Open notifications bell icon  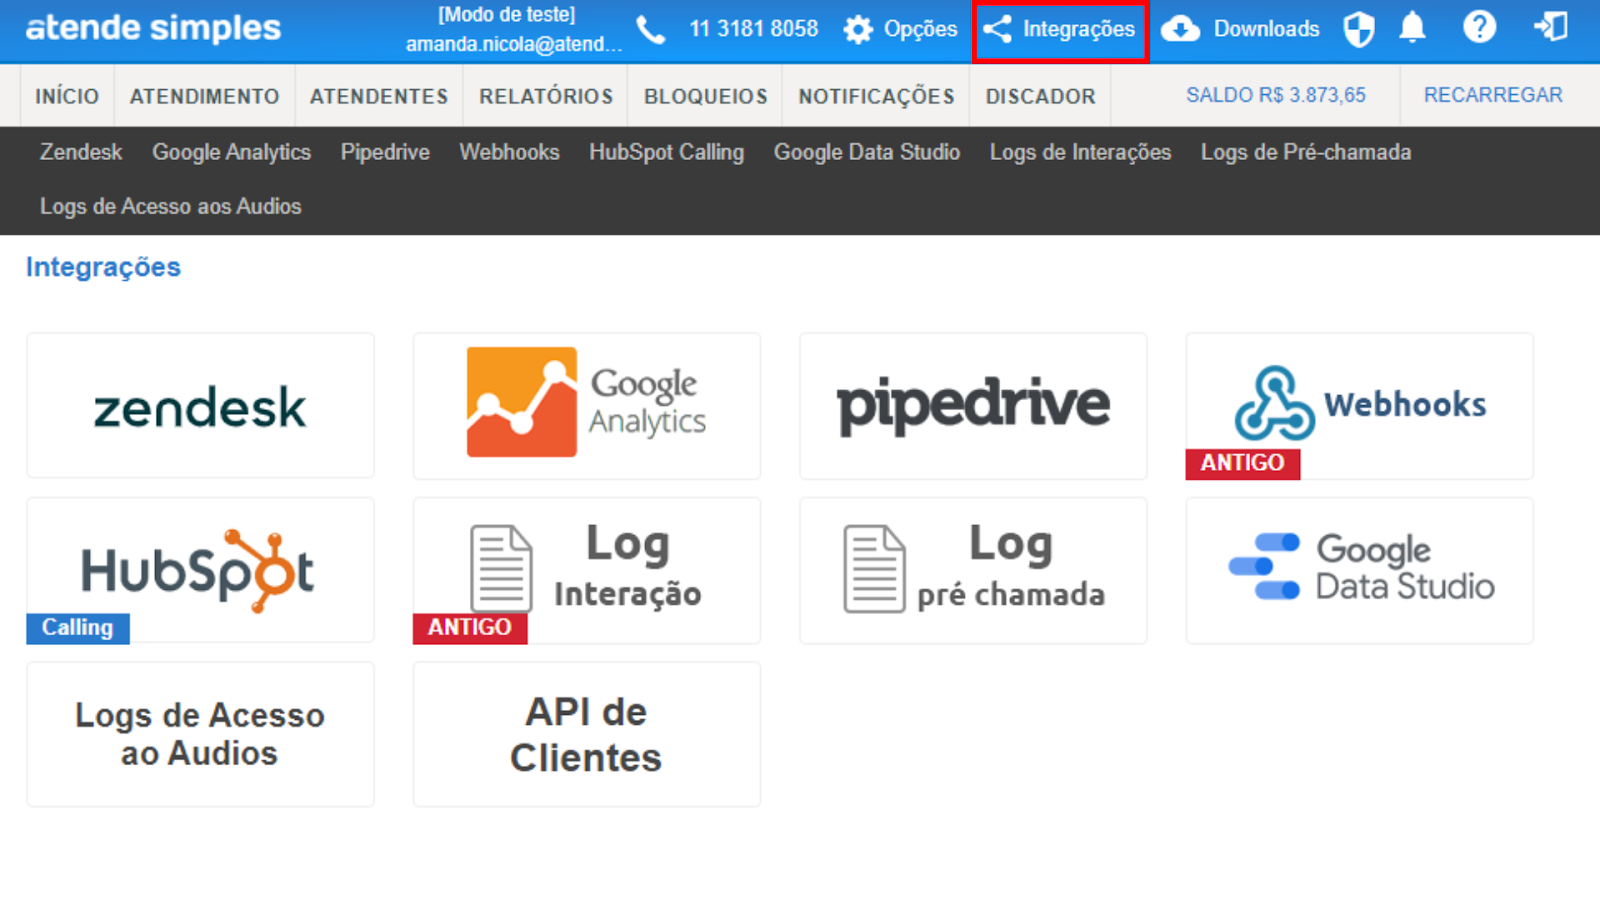1412,28
